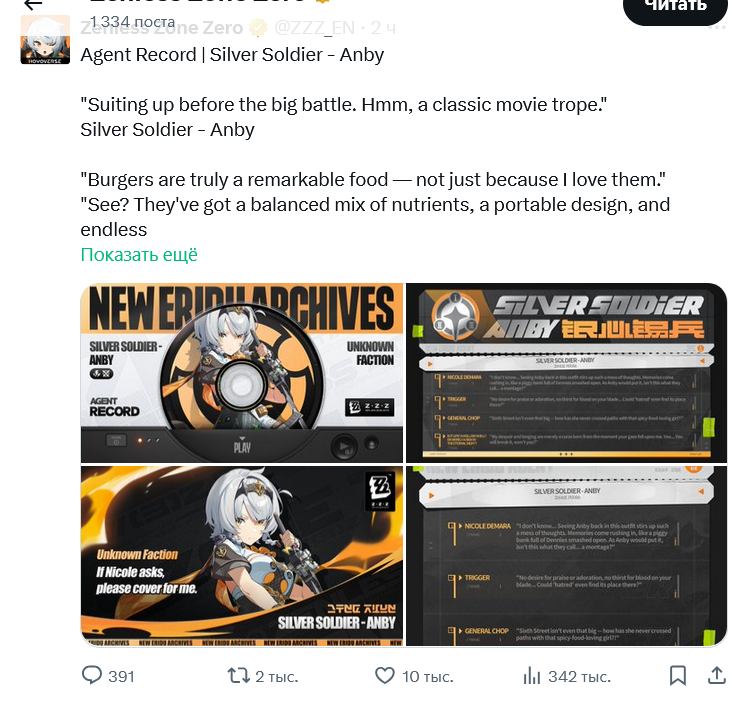Click the reply comment icon
747x702 pixels.
(92, 675)
